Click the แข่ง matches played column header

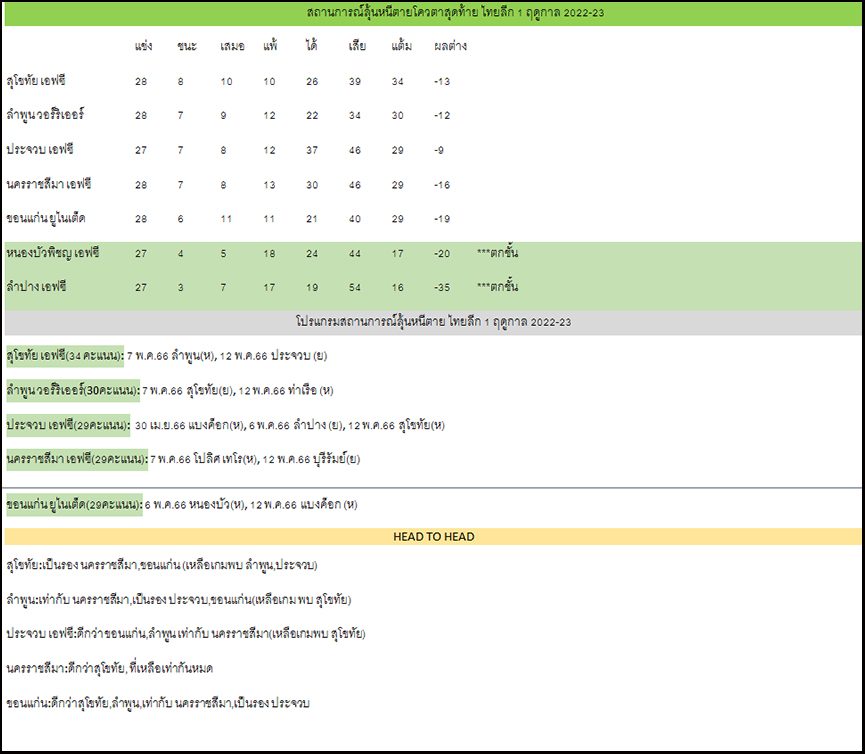coord(144,46)
